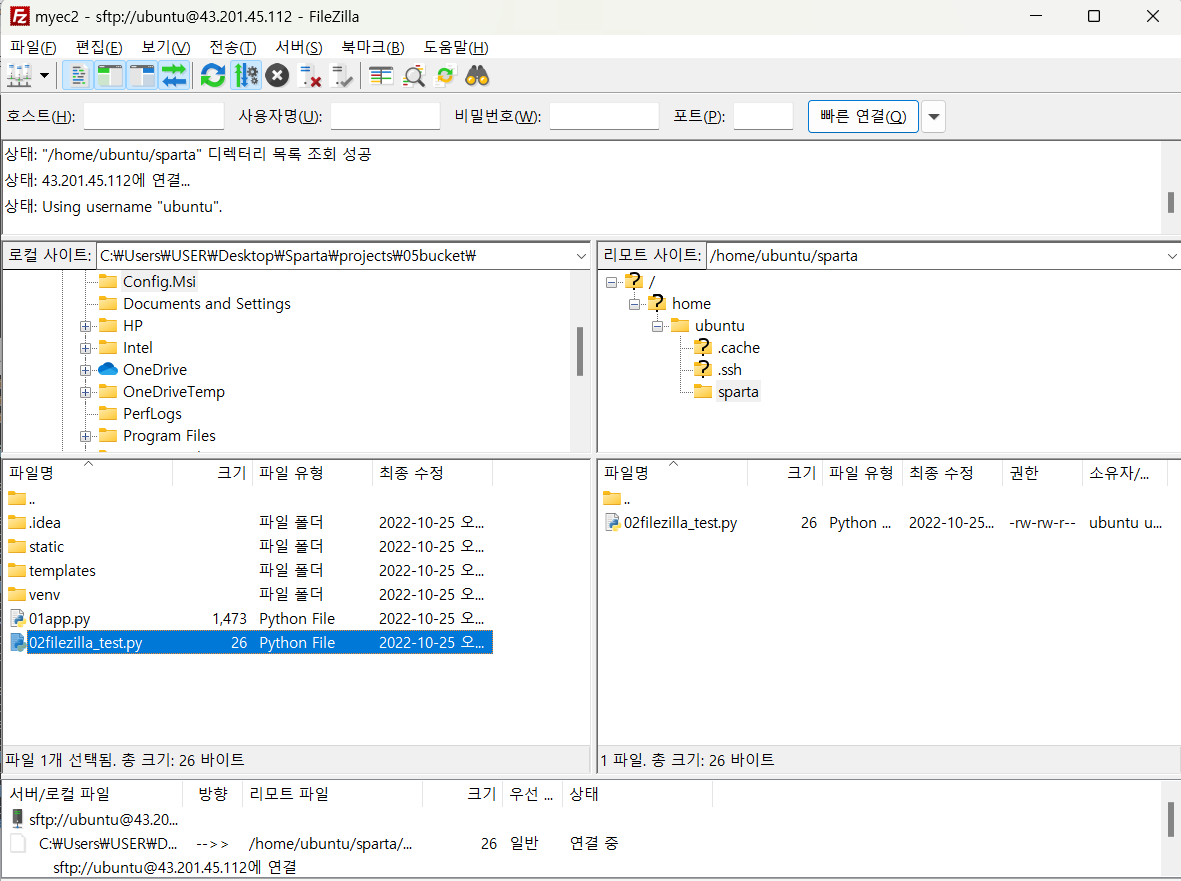The width and height of the screenshot is (1181, 881).
Task: Select sparta folder in remote tree
Action: pyautogui.click(x=737, y=392)
